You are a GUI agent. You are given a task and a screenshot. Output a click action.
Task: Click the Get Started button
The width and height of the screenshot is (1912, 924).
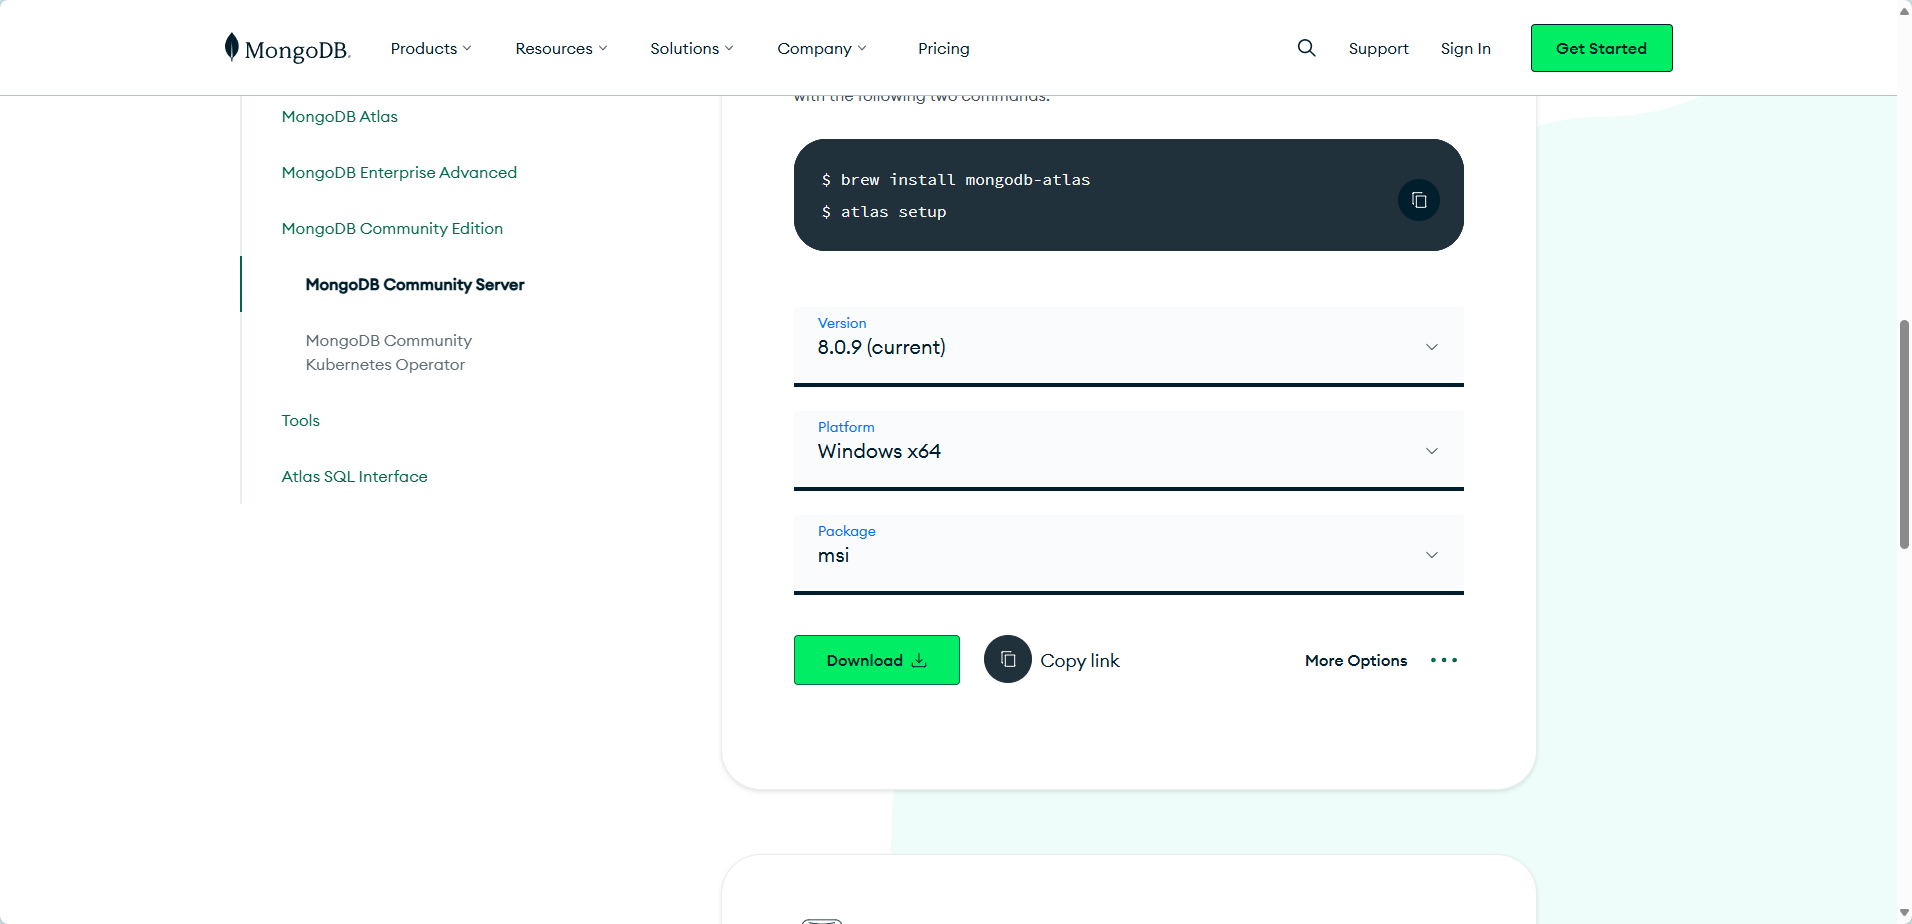coord(1601,48)
